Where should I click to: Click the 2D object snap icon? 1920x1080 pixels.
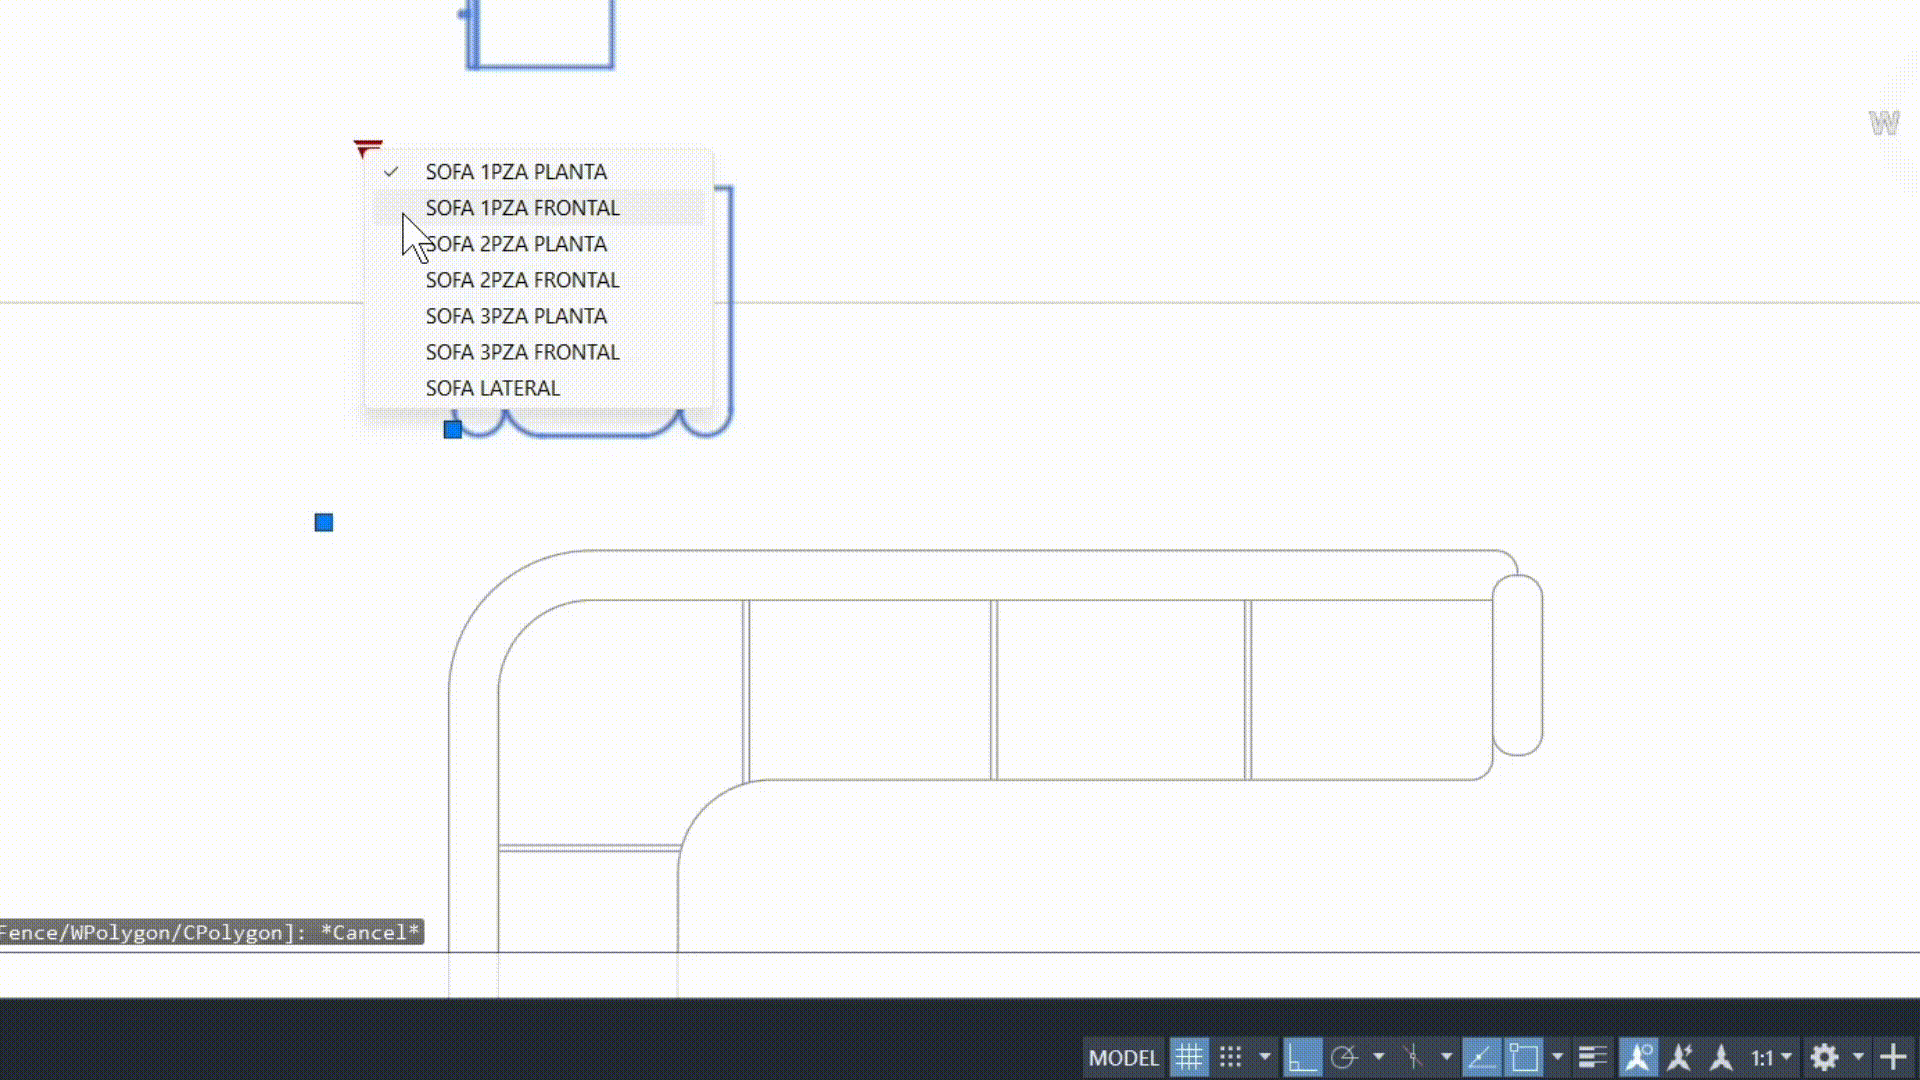tap(1524, 1057)
